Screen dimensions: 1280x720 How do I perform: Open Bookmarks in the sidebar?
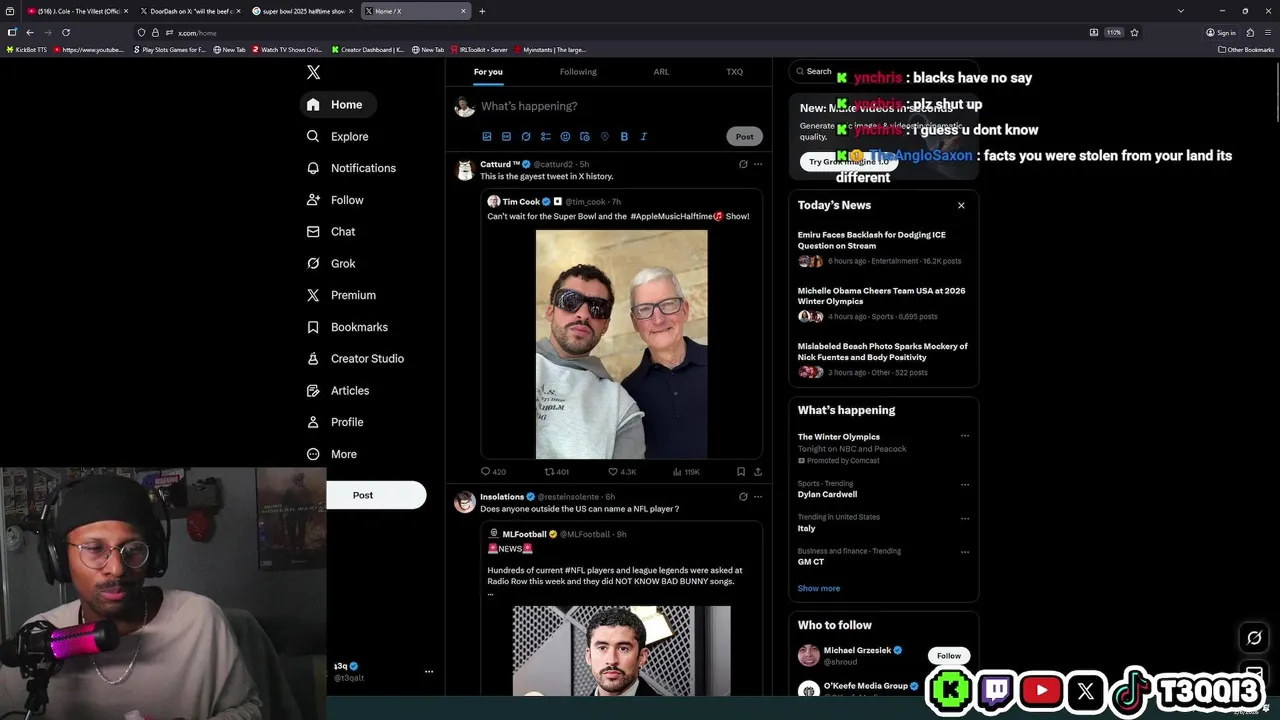[x=347, y=327]
